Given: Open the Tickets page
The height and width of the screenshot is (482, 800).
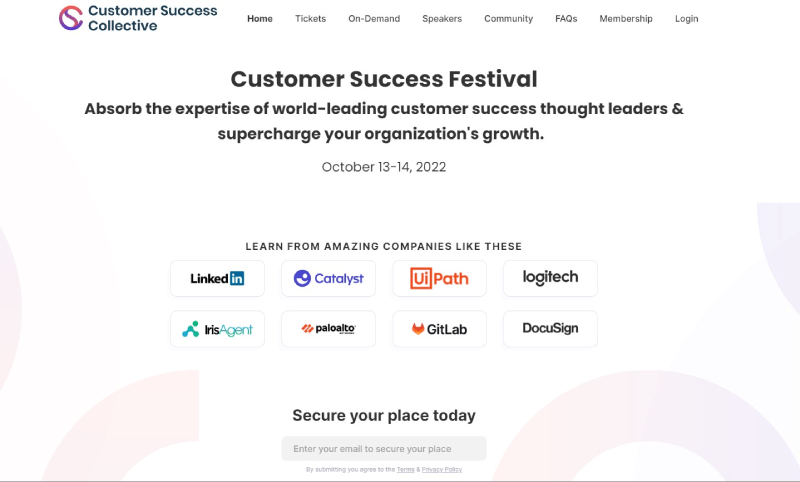Looking at the screenshot, I should 310,19.
